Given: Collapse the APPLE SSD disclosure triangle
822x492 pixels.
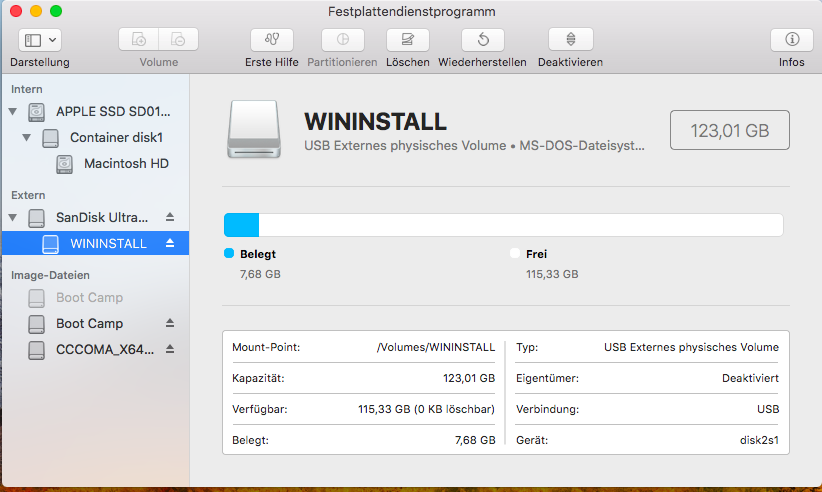Looking at the screenshot, I should click(x=13, y=112).
